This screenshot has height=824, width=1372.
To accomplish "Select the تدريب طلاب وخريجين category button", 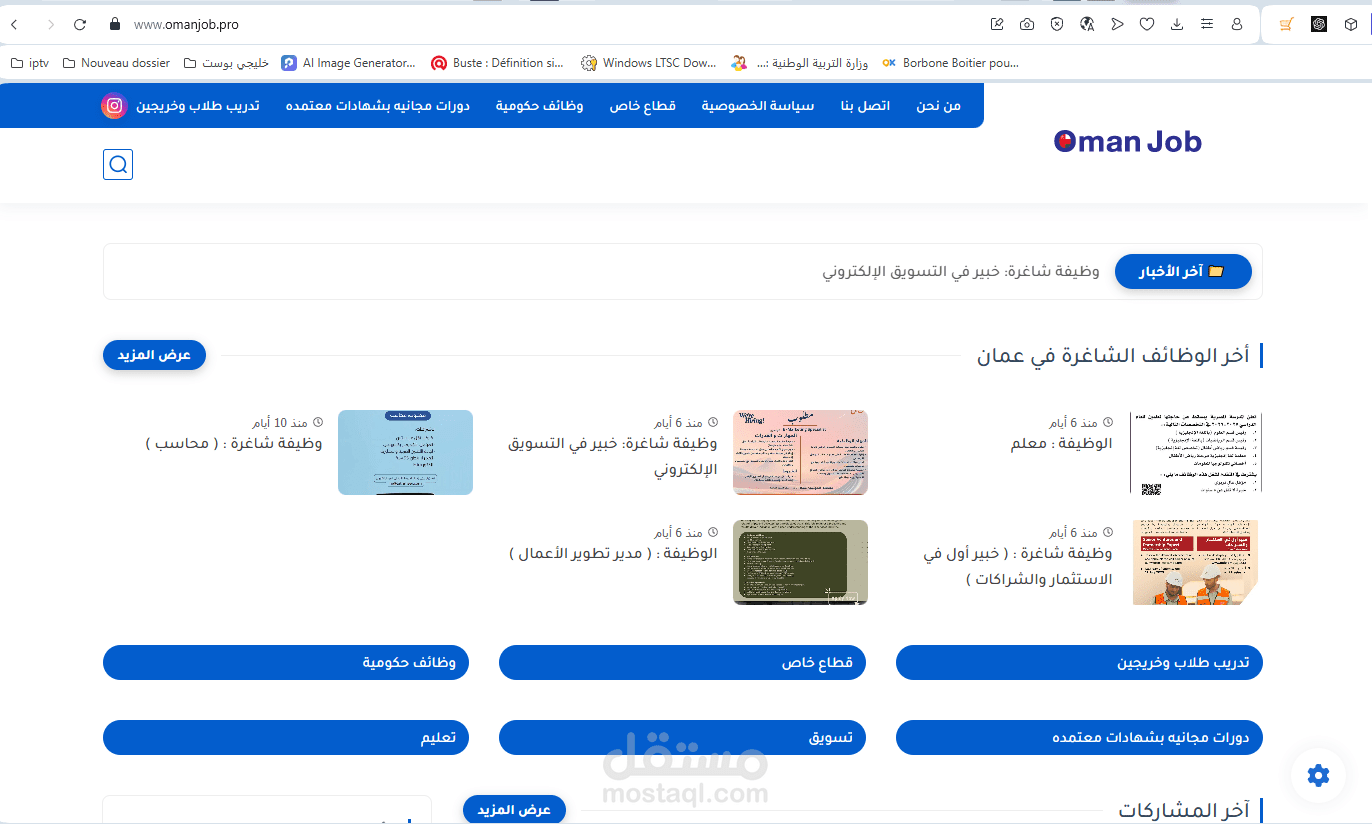I will click(1079, 663).
